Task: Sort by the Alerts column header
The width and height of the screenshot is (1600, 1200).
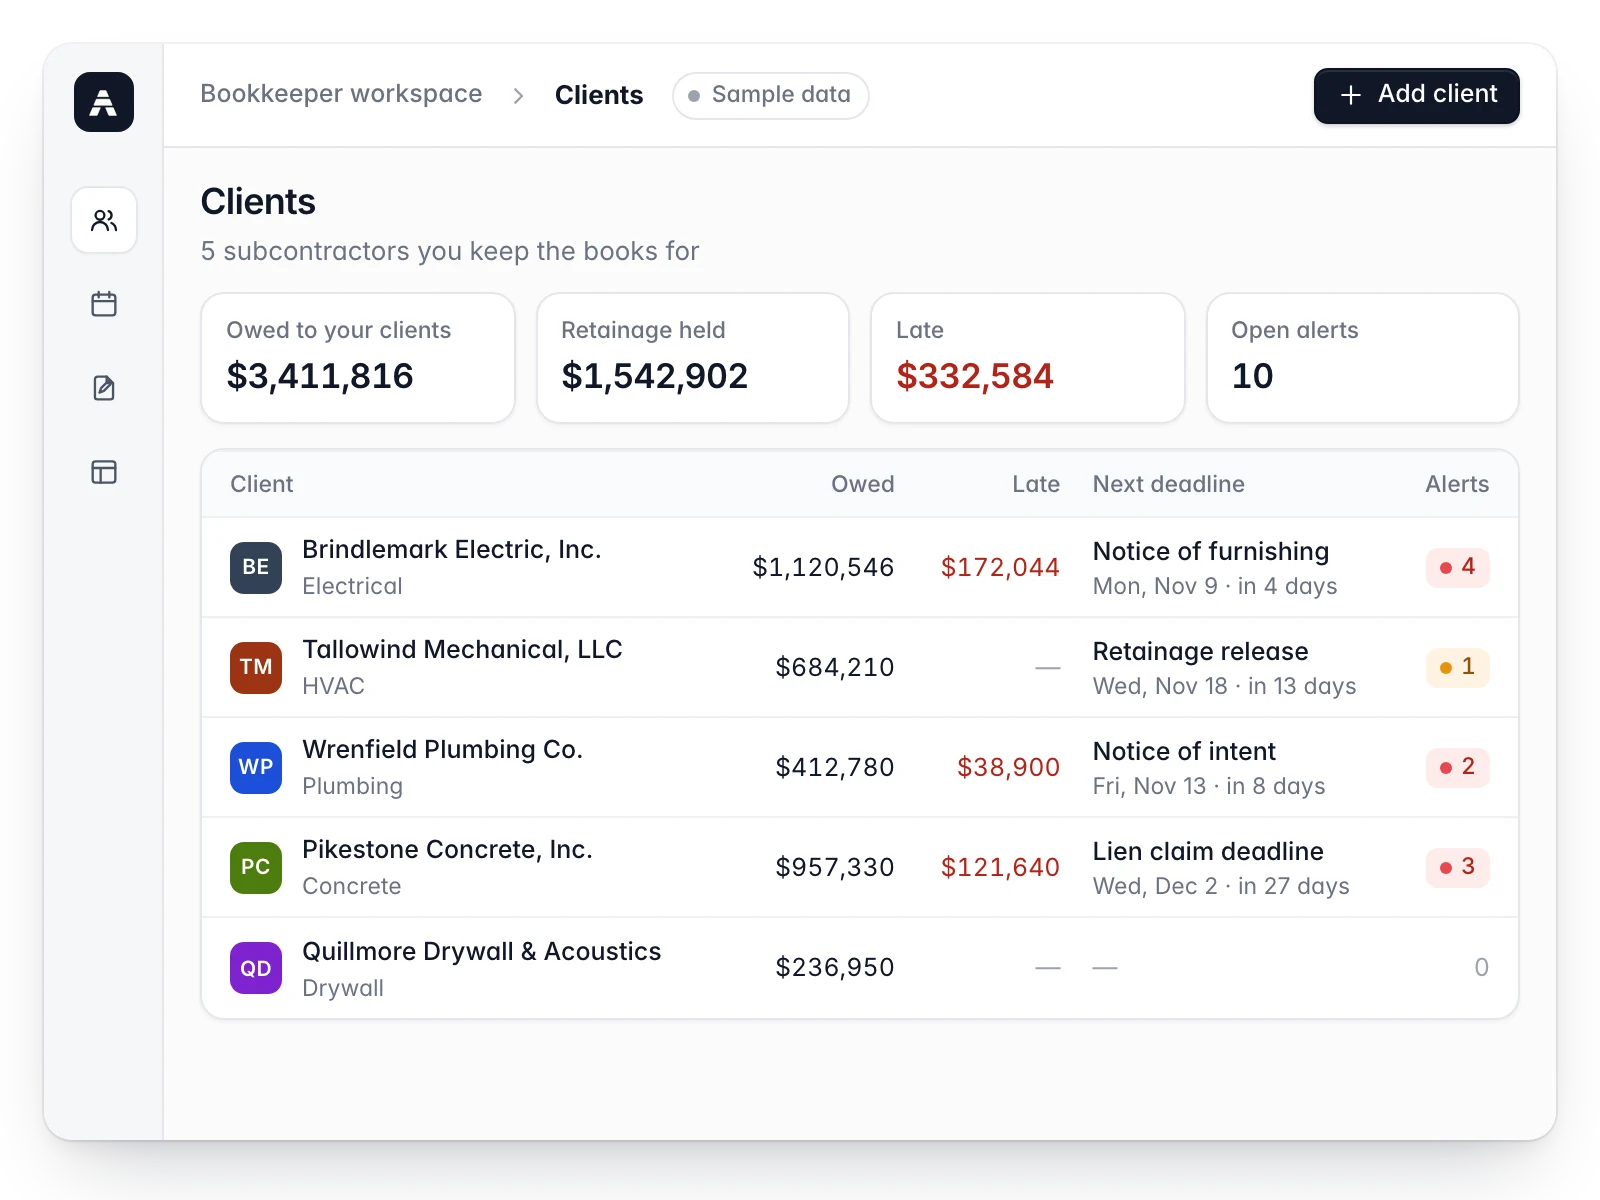Action: click(x=1457, y=484)
